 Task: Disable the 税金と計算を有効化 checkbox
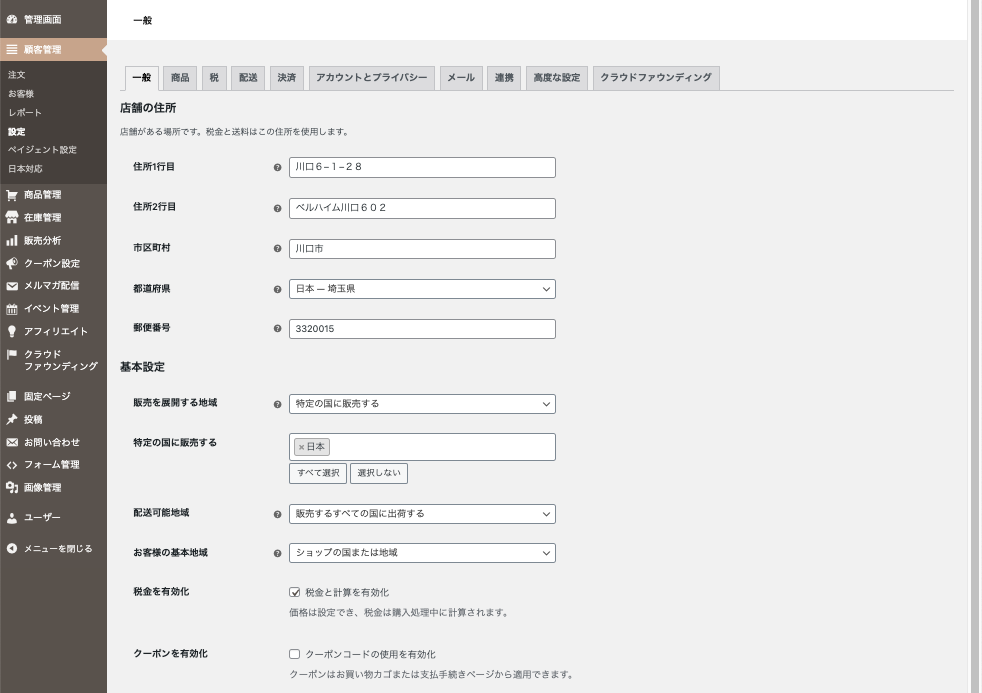295,593
